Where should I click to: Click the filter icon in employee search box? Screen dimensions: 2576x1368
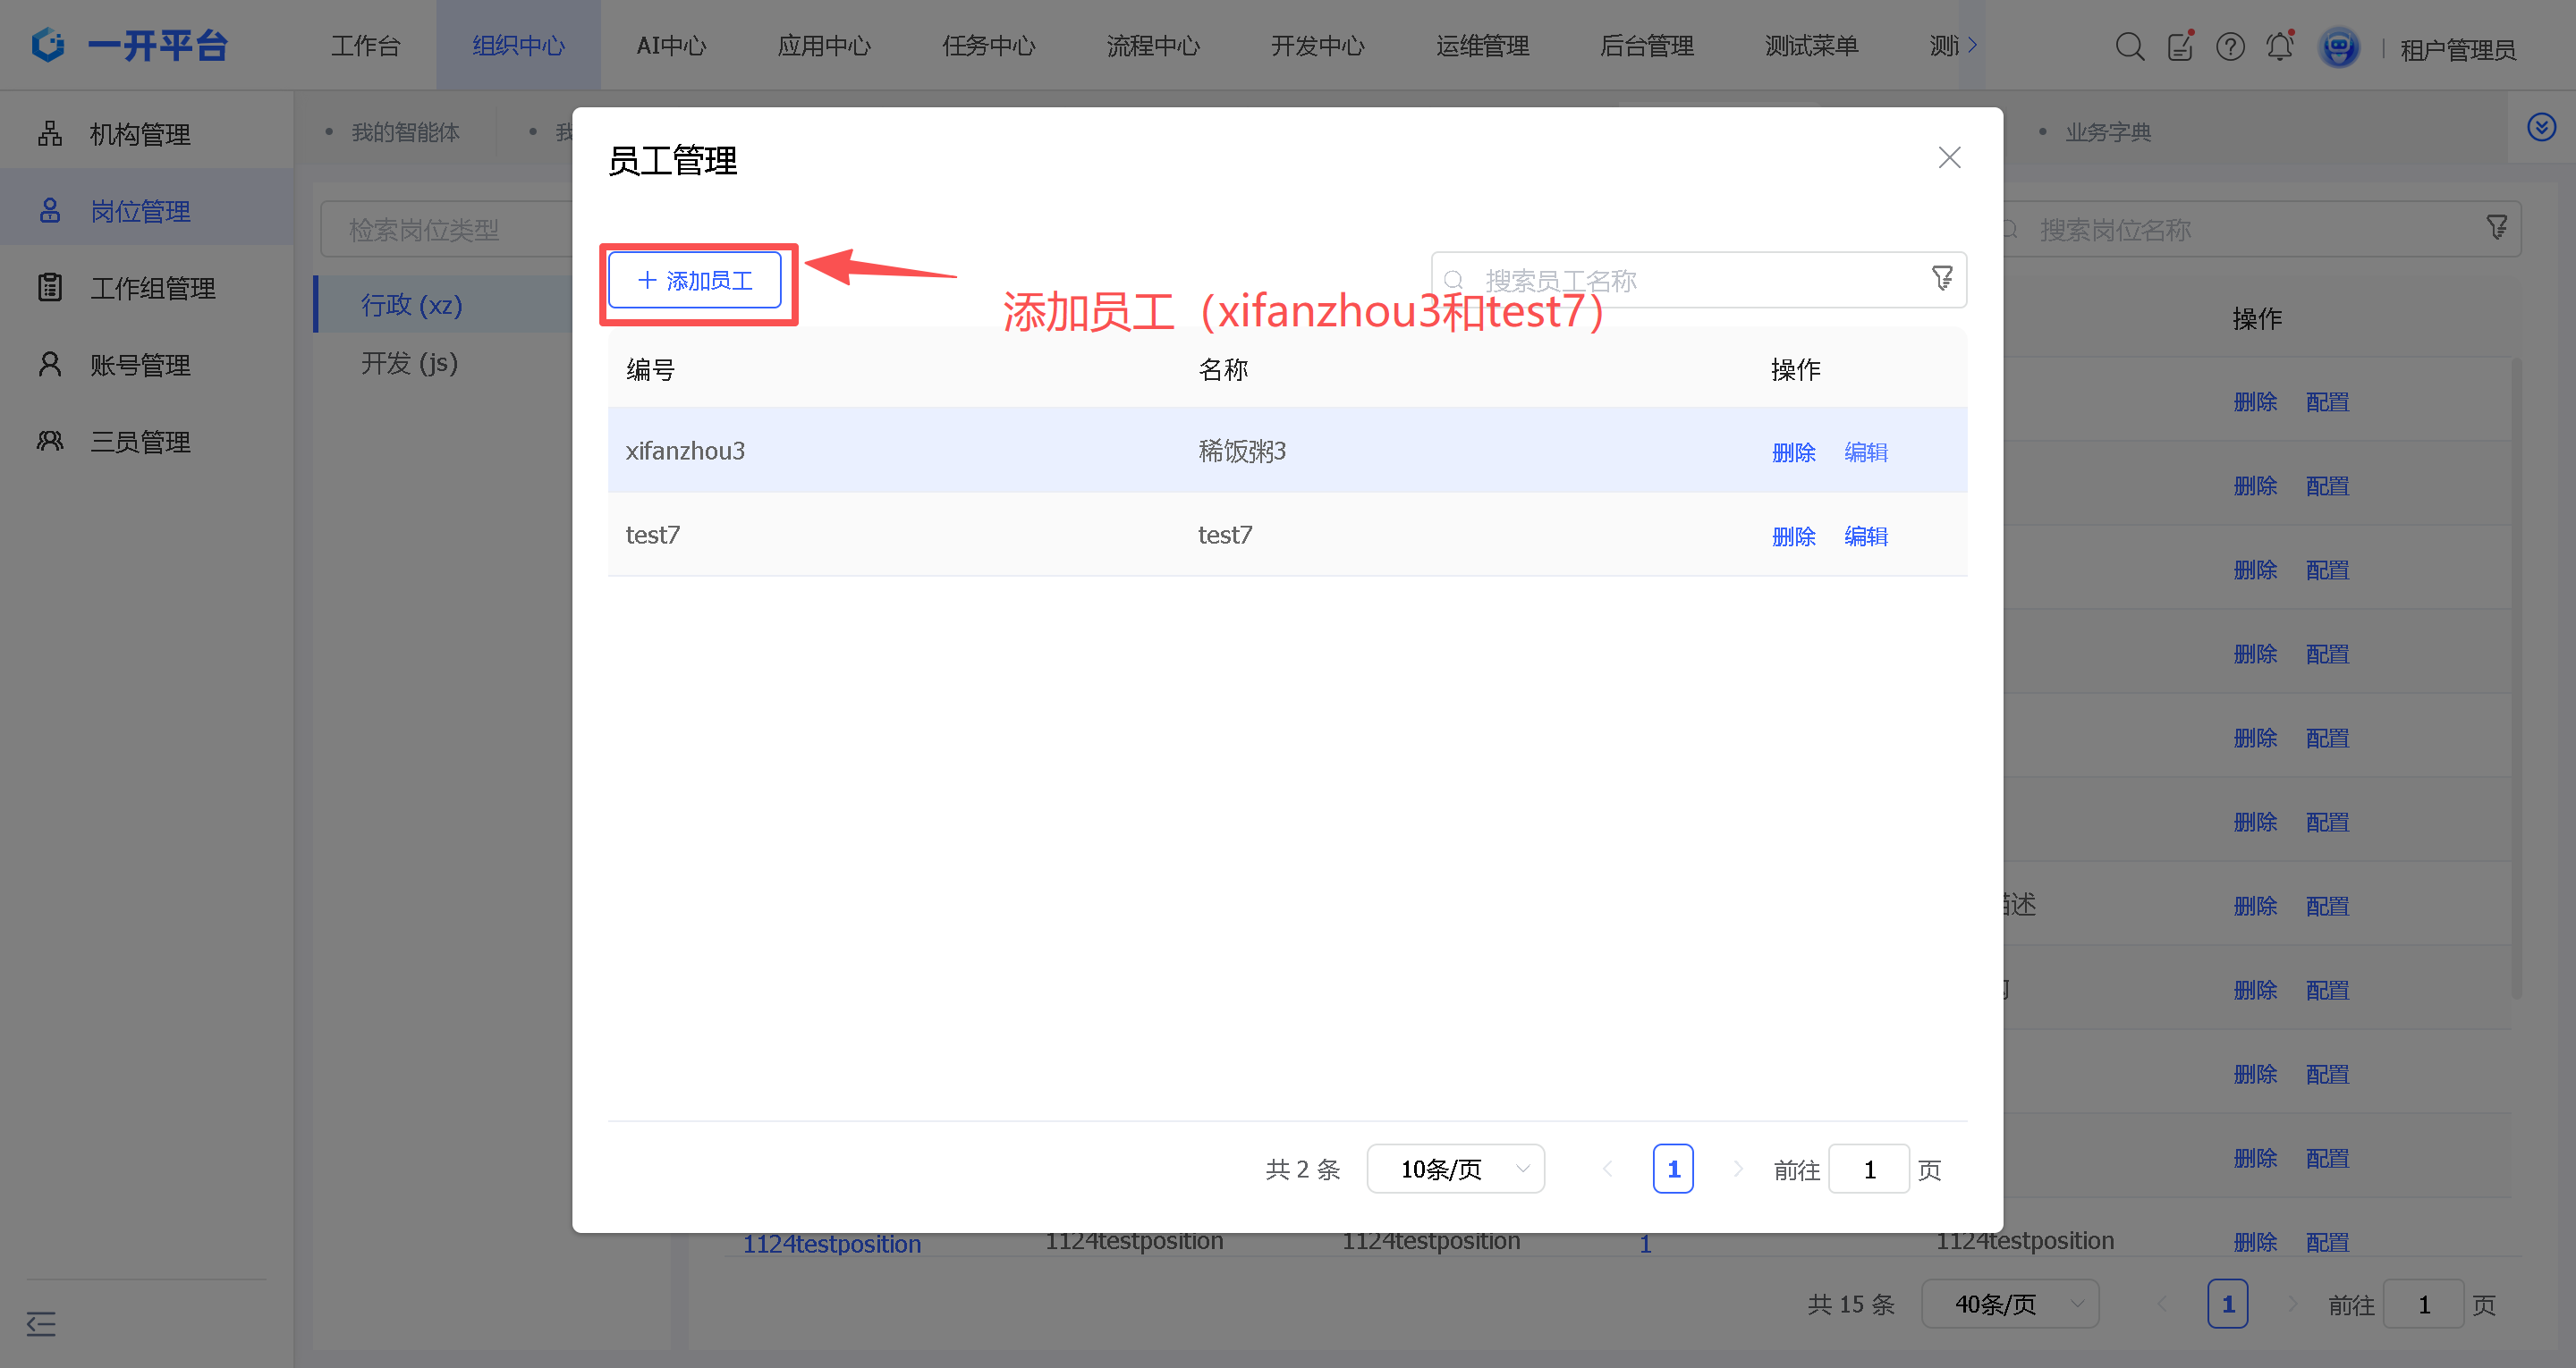pos(1941,278)
